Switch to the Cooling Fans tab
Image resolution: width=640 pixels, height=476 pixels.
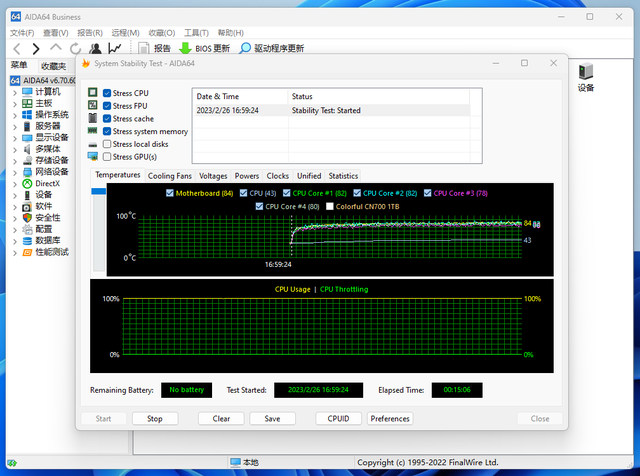(x=169, y=176)
